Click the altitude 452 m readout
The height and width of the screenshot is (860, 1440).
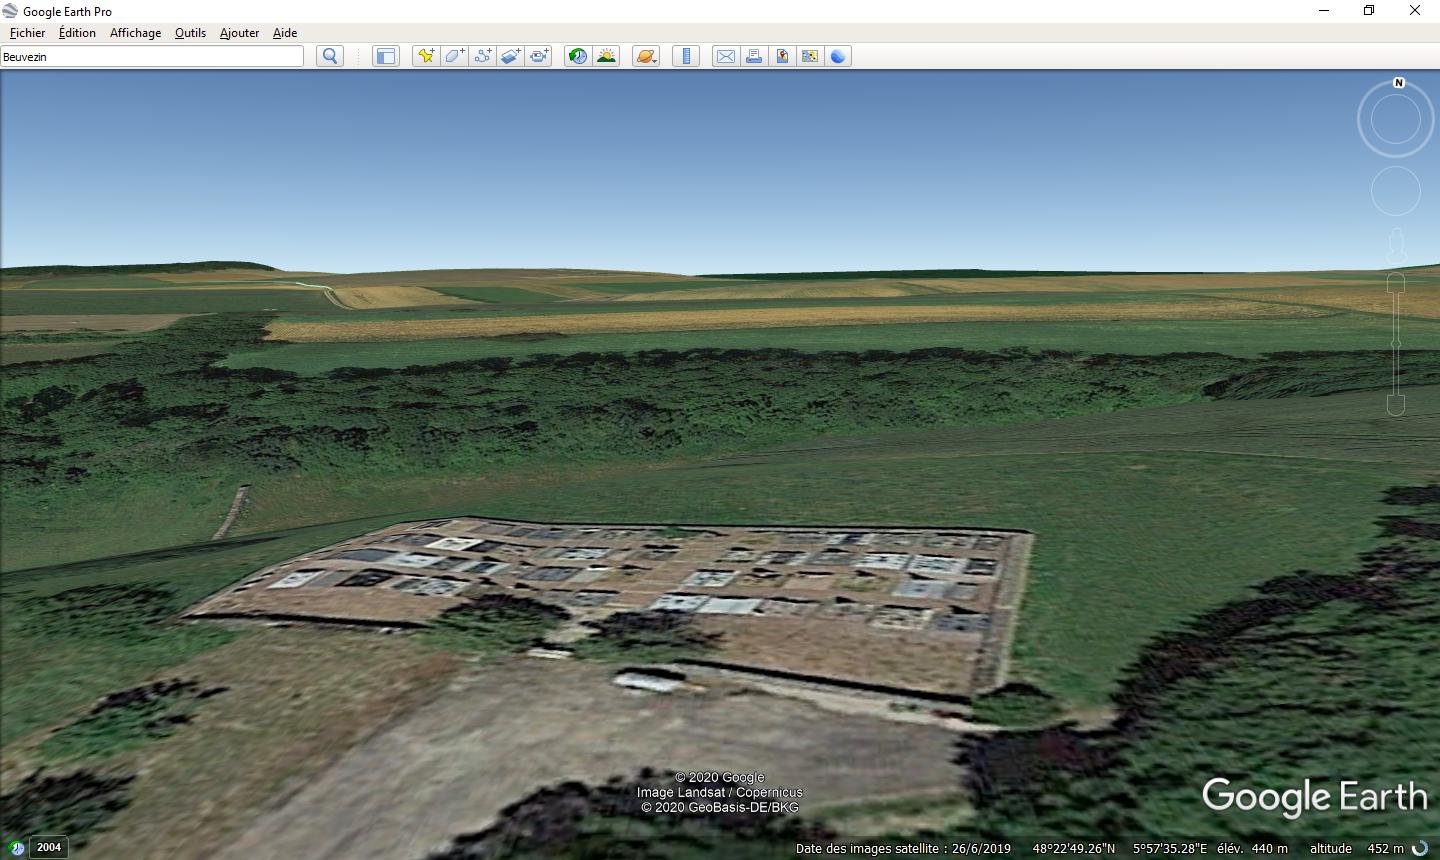pos(1357,849)
